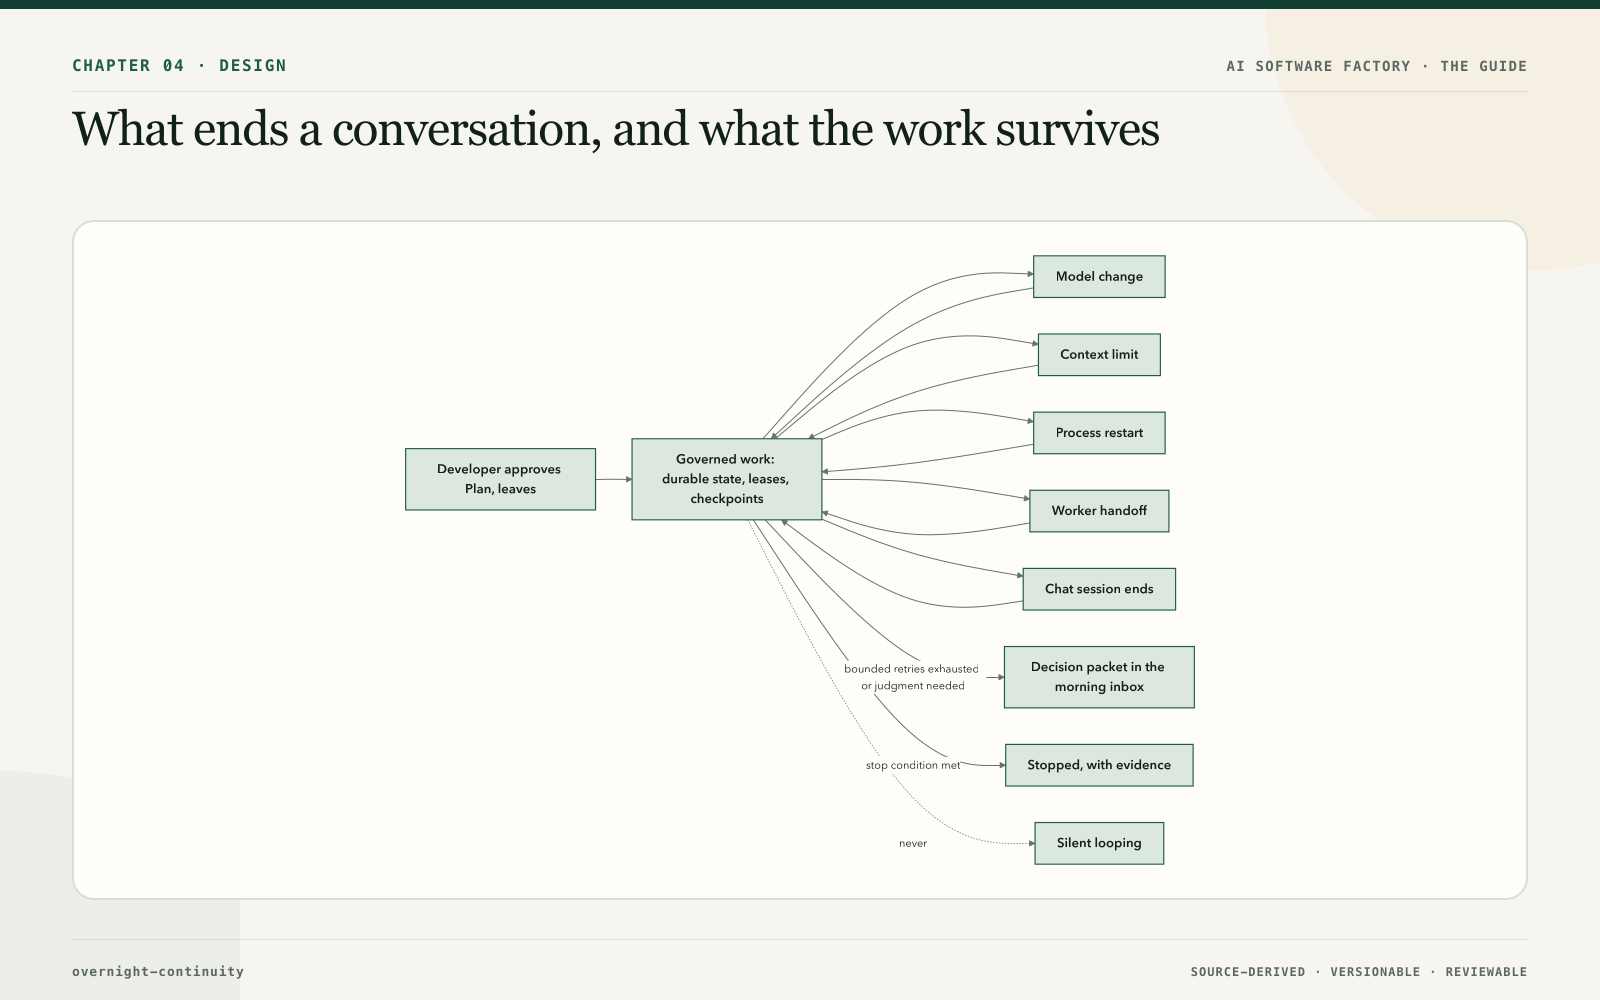Select the 'Governed work' central node

click(727, 479)
